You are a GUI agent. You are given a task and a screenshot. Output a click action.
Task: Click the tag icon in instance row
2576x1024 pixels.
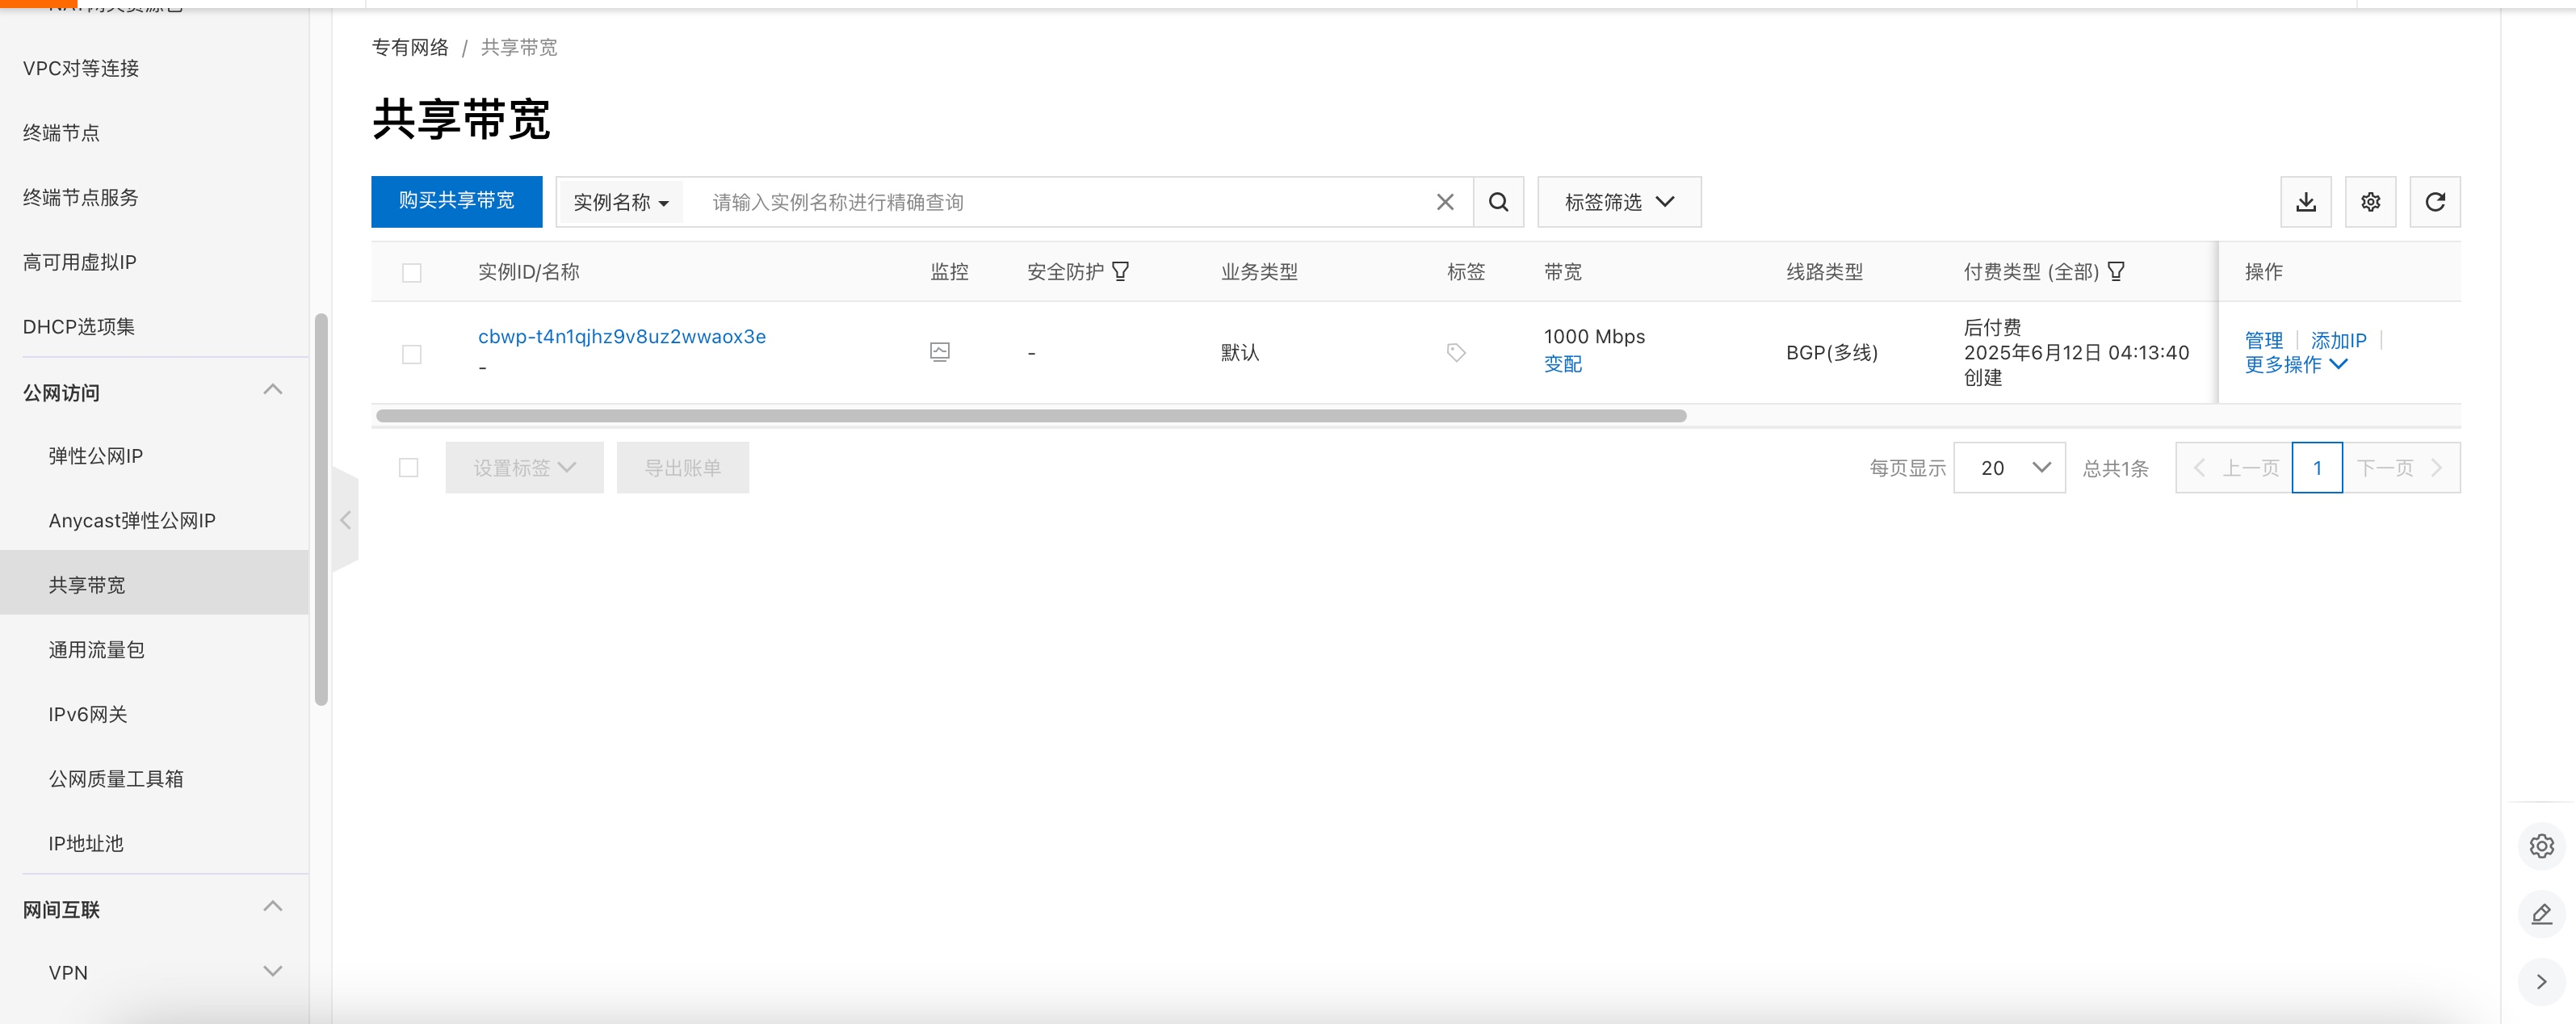1456,352
